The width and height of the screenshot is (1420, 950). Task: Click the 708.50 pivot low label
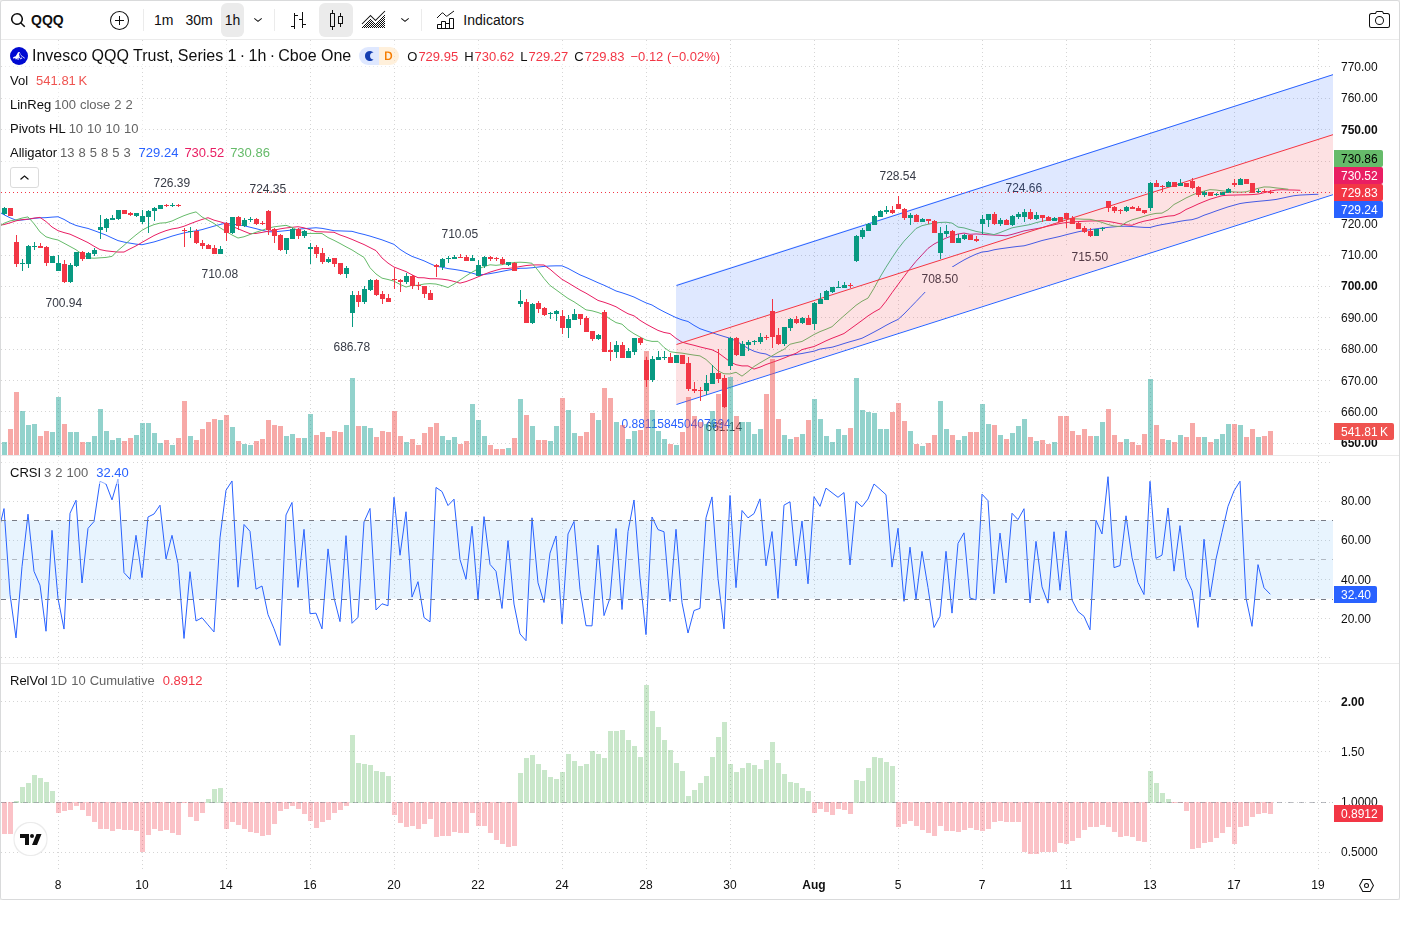tap(940, 279)
